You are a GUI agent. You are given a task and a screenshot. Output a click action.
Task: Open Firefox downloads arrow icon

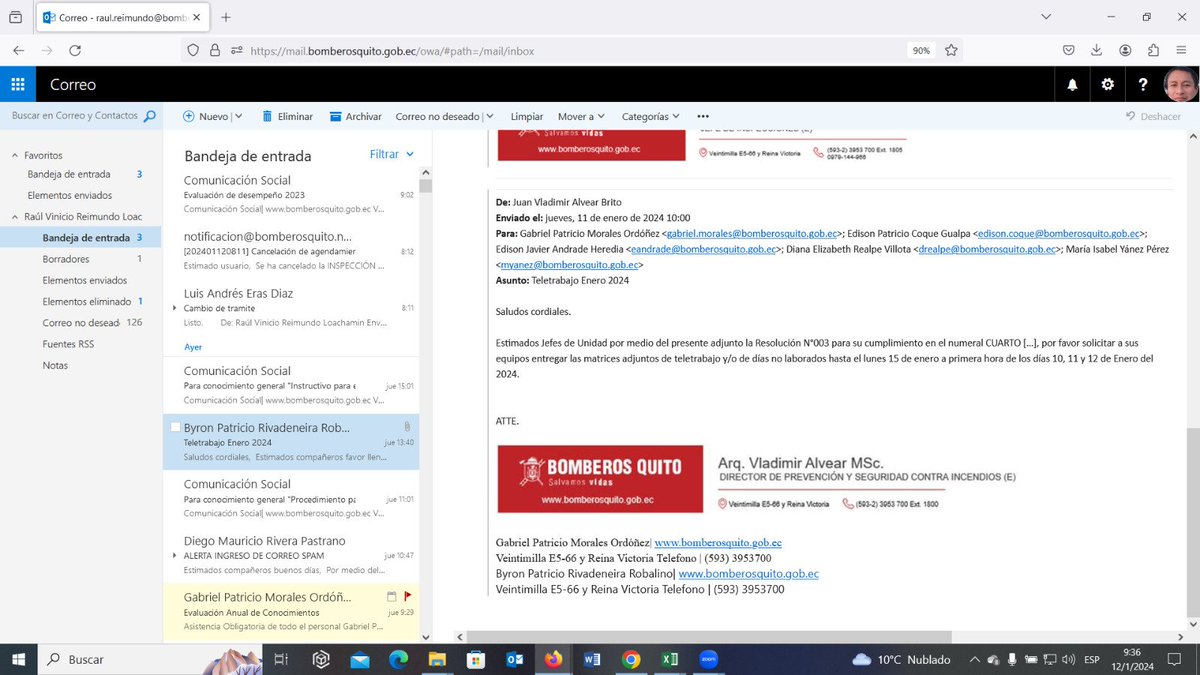(x=1097, y=50)
